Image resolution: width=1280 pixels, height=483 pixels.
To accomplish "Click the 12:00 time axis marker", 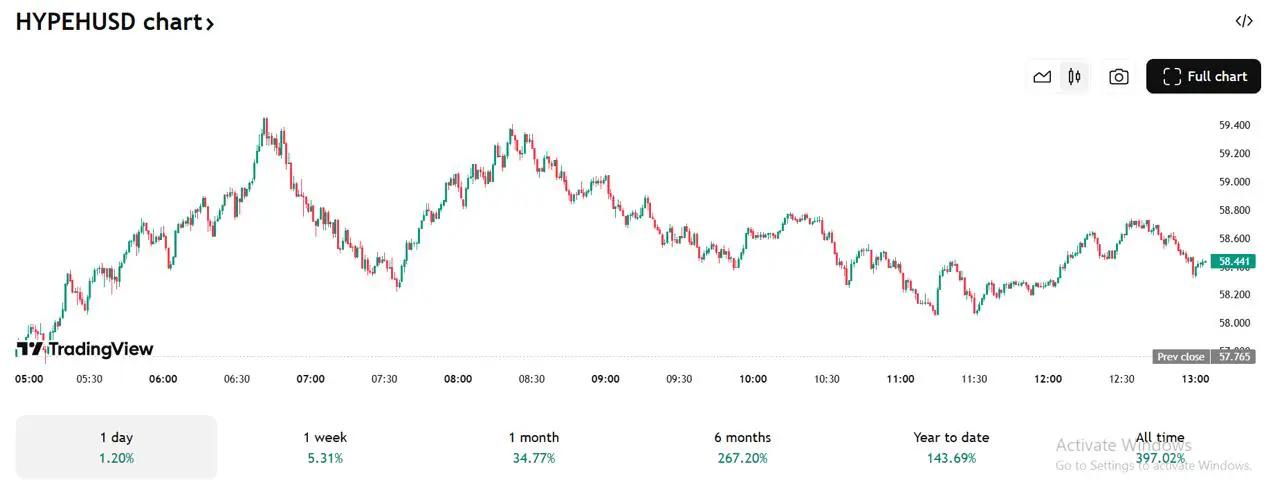I will [x=1048, y=379].
